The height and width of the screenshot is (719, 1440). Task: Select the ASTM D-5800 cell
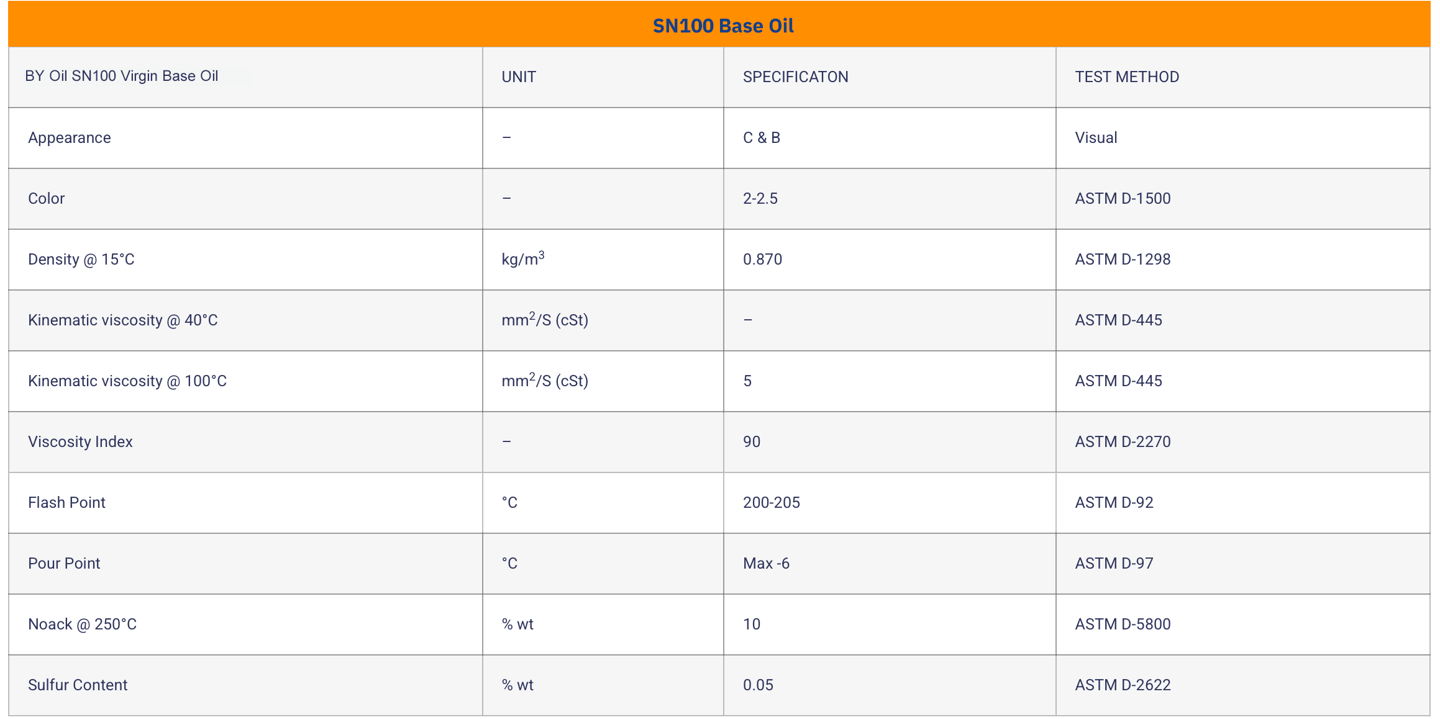[1122, 625]
